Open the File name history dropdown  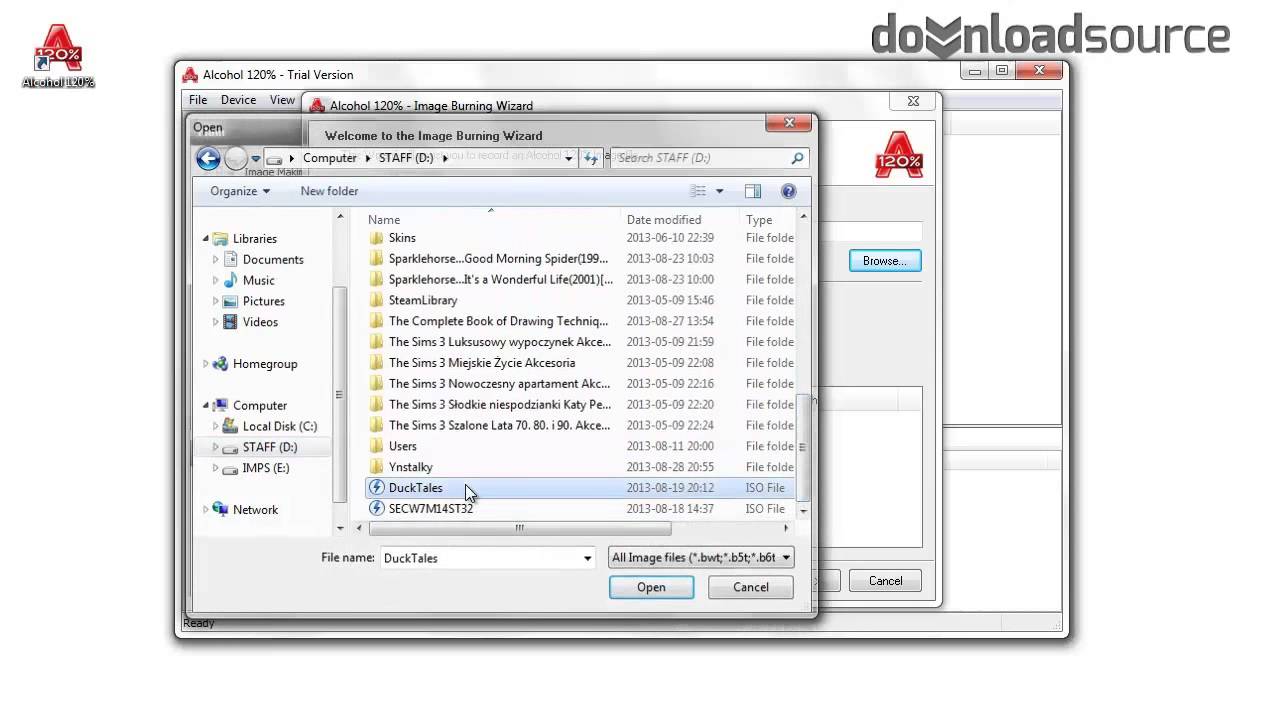coord(588,558)
